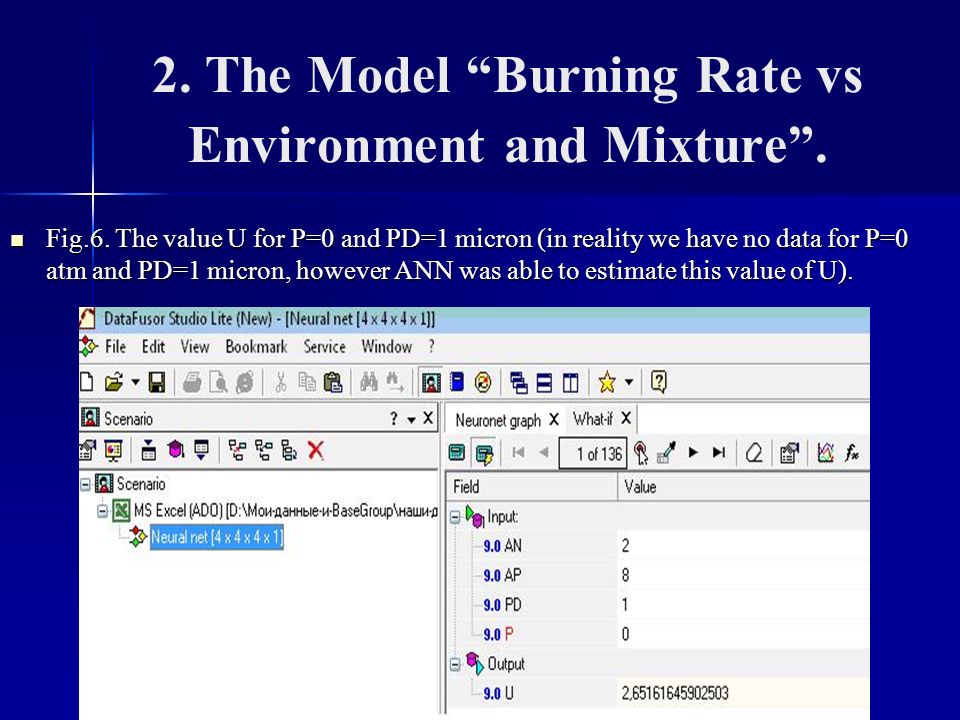Toggle the calculator with lightning auto-calc button
Viewport: 960px width, 720px height.
coord(484,454)
